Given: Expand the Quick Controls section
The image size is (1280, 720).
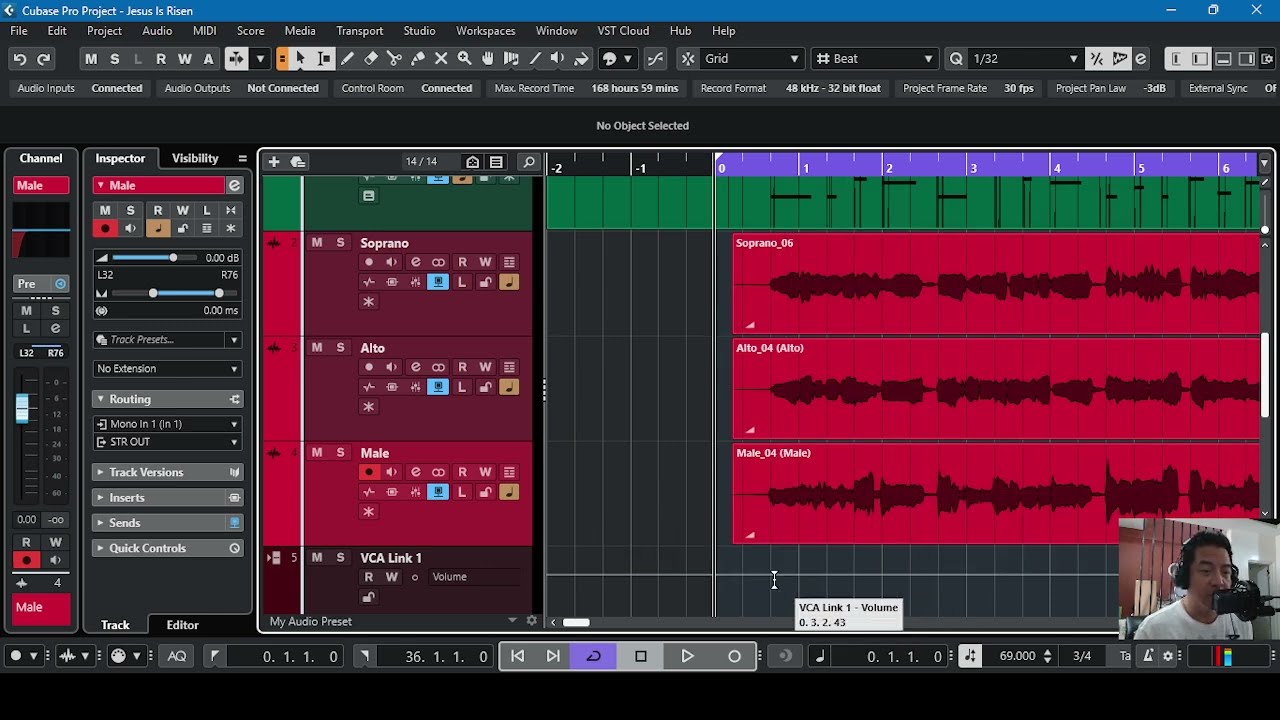Looking at the screenshot, I should point(167,548).
